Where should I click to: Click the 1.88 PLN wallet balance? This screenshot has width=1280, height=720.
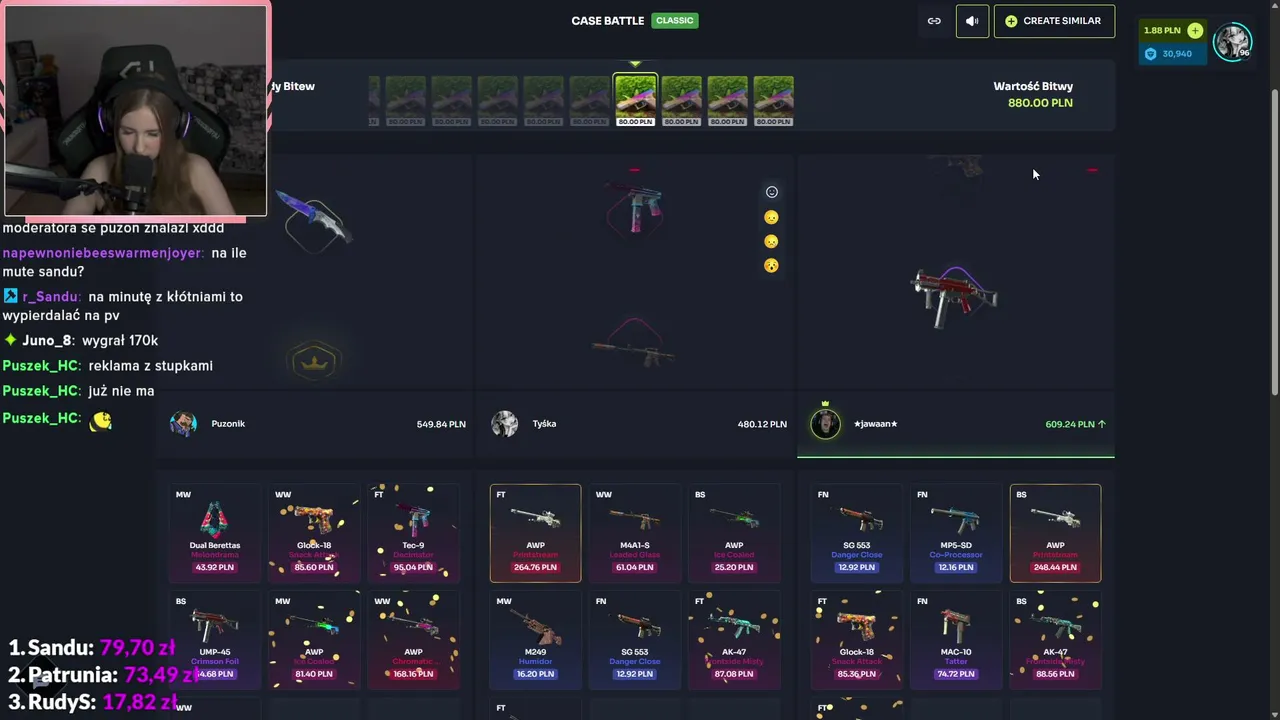pyautogui.click(x=1162, y=31)
